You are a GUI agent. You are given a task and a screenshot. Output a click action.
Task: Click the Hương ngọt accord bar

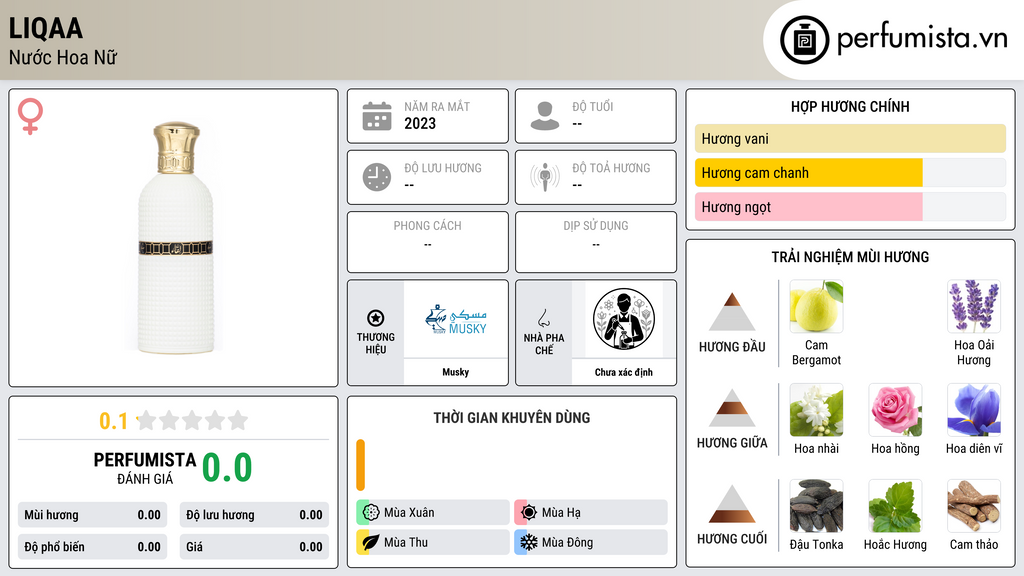[x=850, y=206]
